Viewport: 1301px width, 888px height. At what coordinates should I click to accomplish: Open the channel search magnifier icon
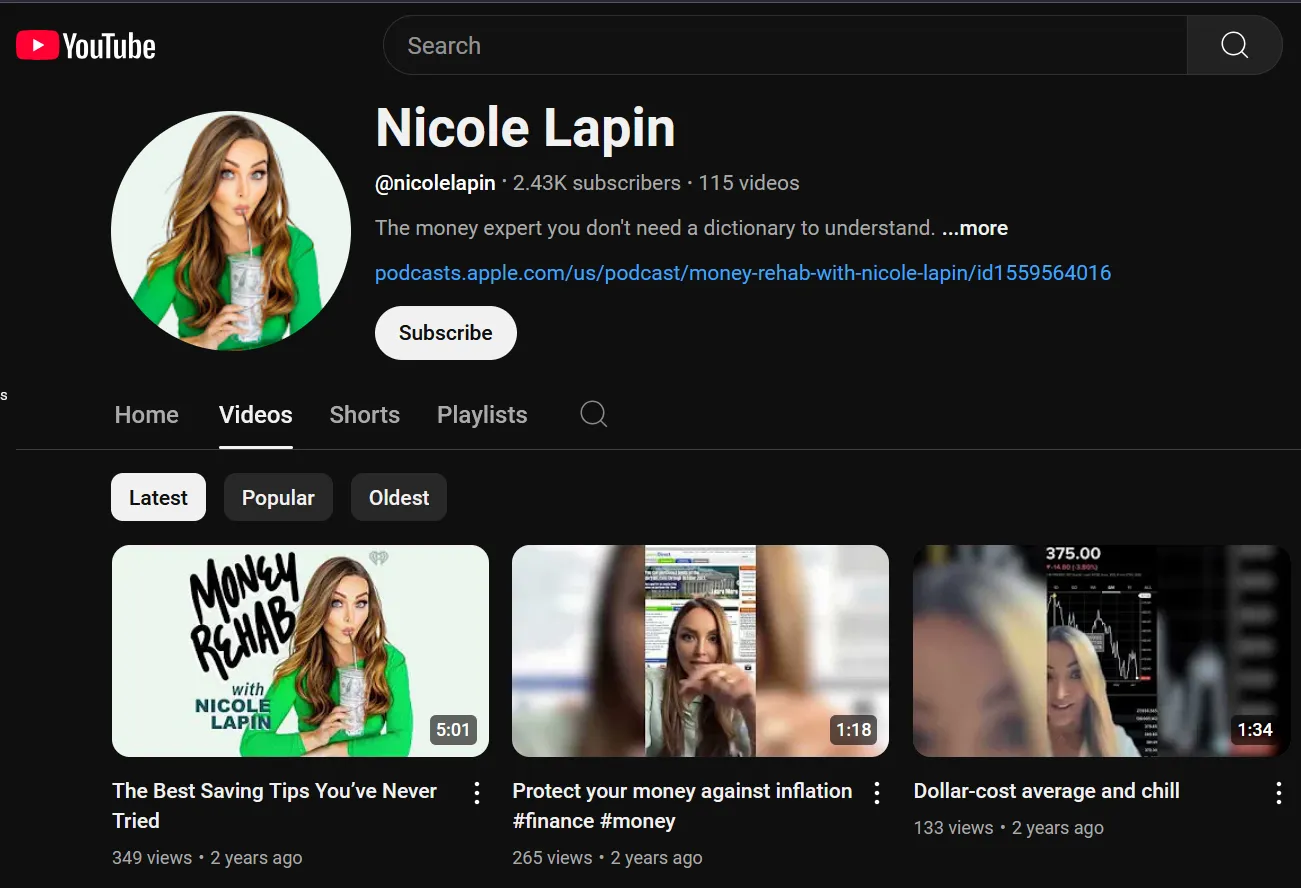click(594, 414)
